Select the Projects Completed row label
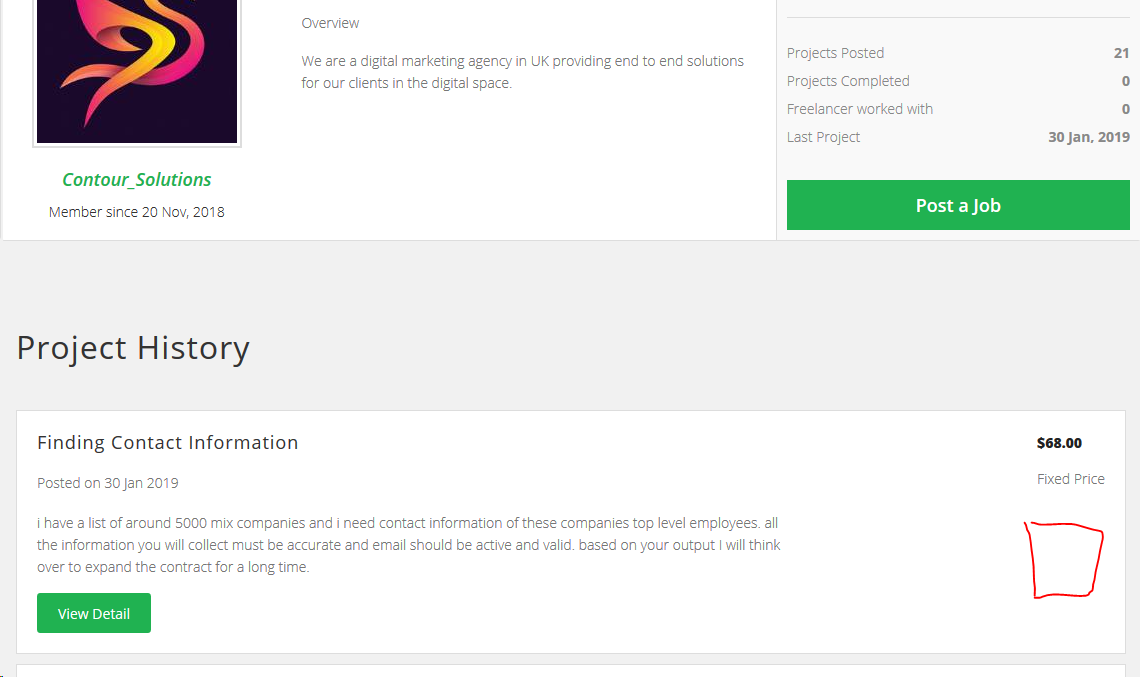The height and width of the screenshot is (677, 1140). [848, 81]
